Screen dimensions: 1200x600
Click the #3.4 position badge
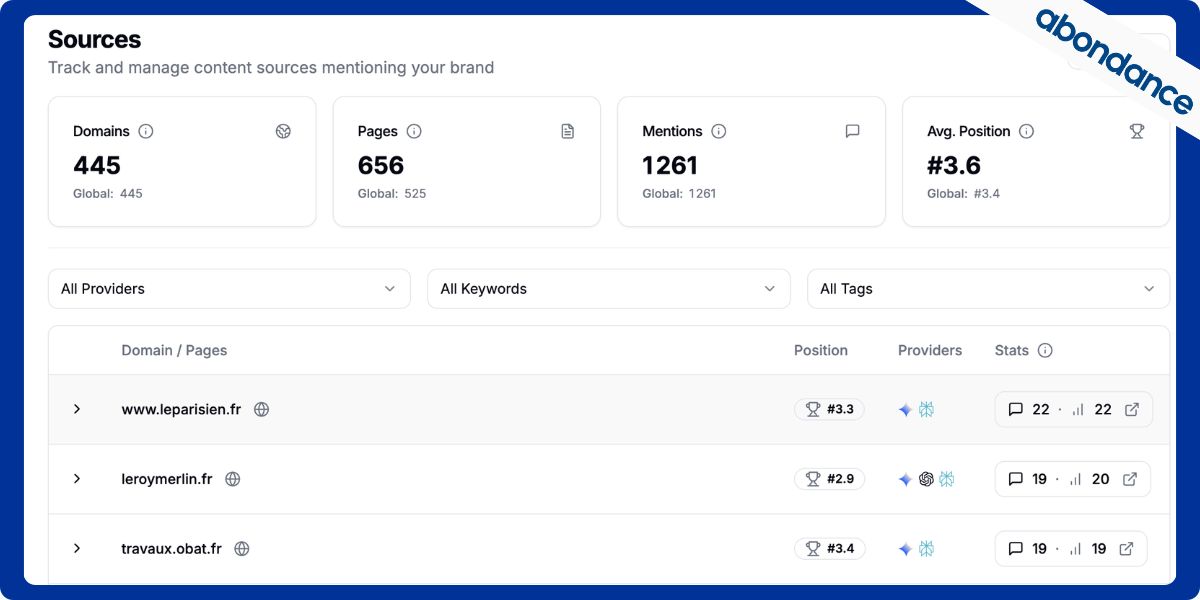[830, 549]
